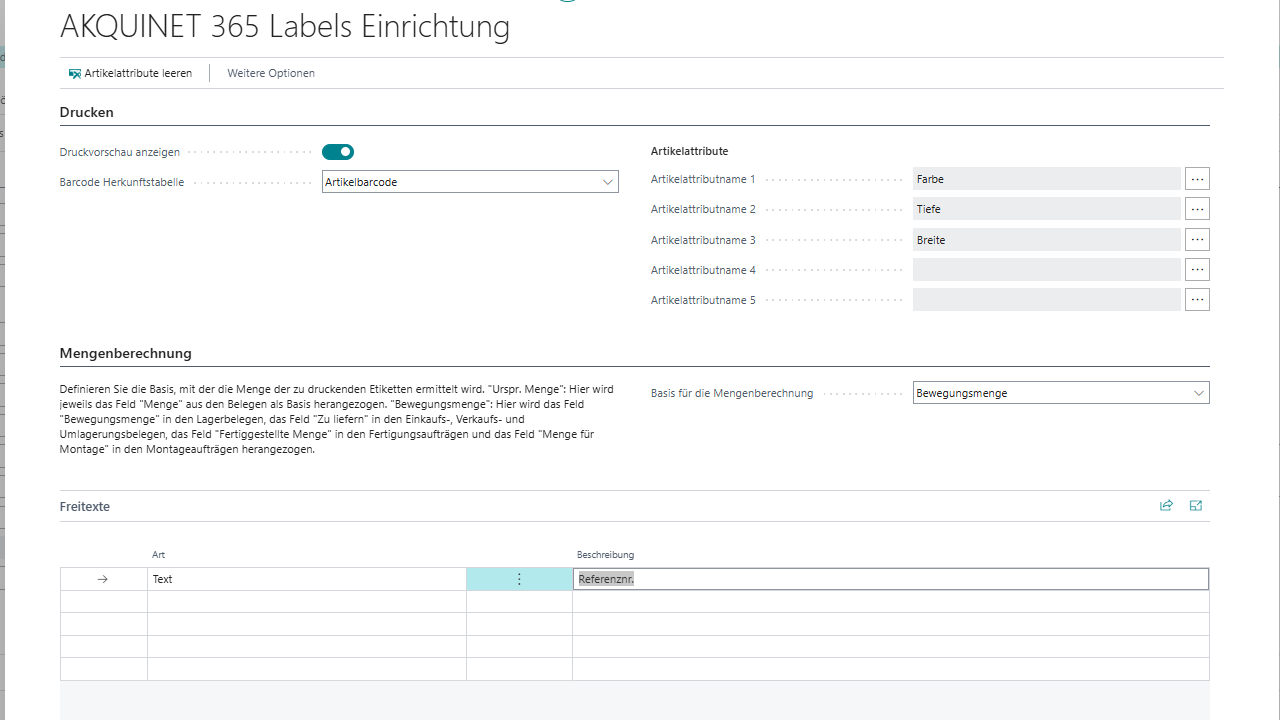The height and width of the screenshot is (720, 1280).
Task: Click the Freitexte share icon
Action: (1166, 506)
